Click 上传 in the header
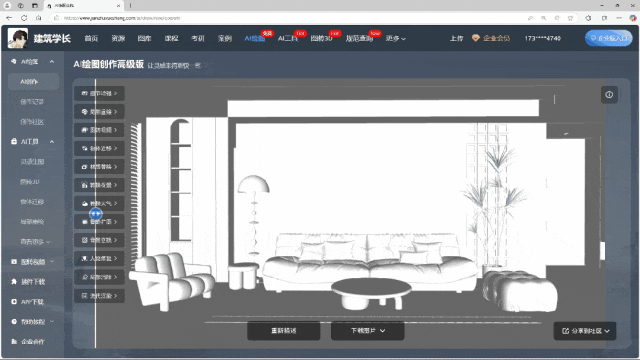This screenshot has width=640, height=360. pyautogui.click(x=456, y=38)
